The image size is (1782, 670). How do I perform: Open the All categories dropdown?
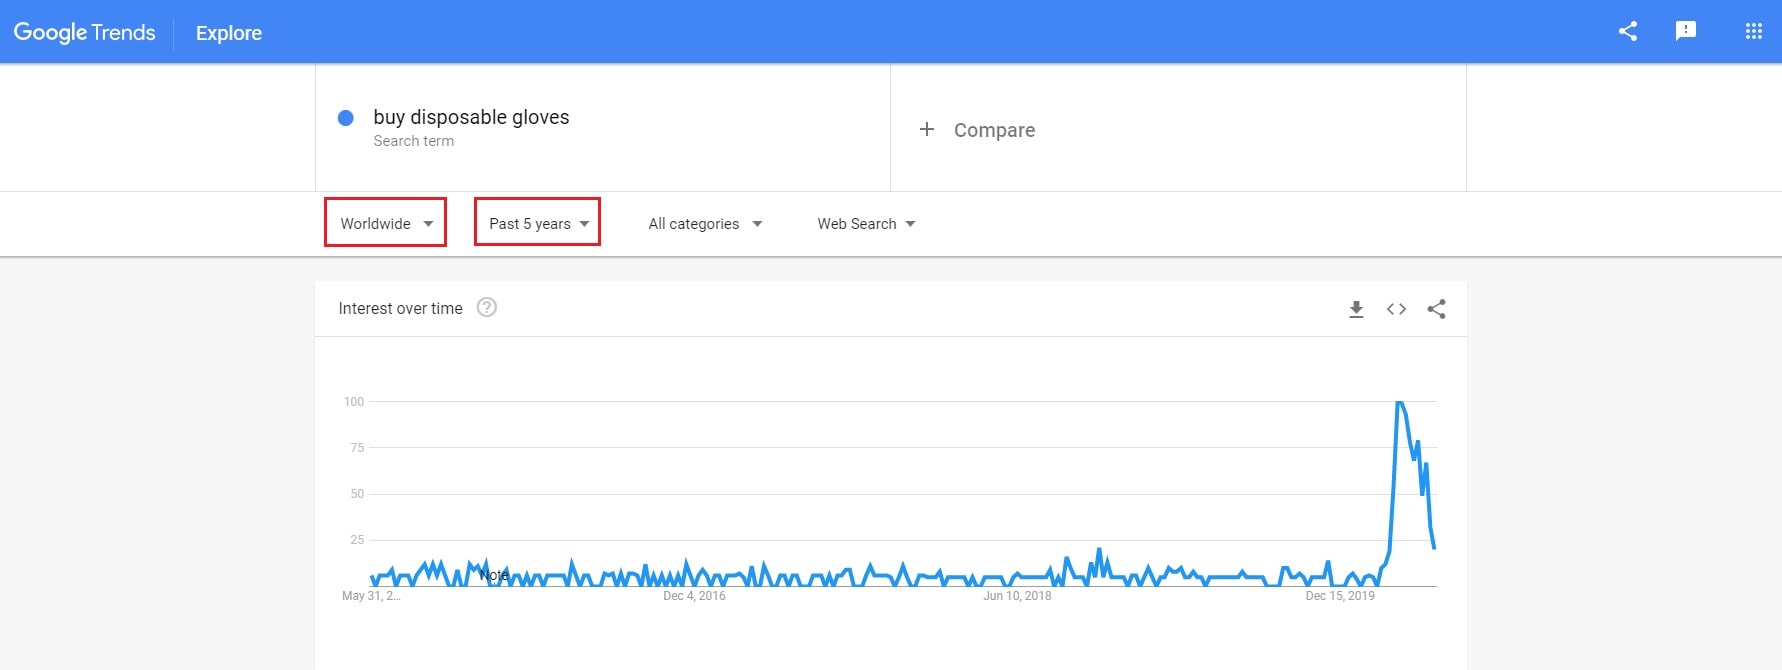point(704,224)
